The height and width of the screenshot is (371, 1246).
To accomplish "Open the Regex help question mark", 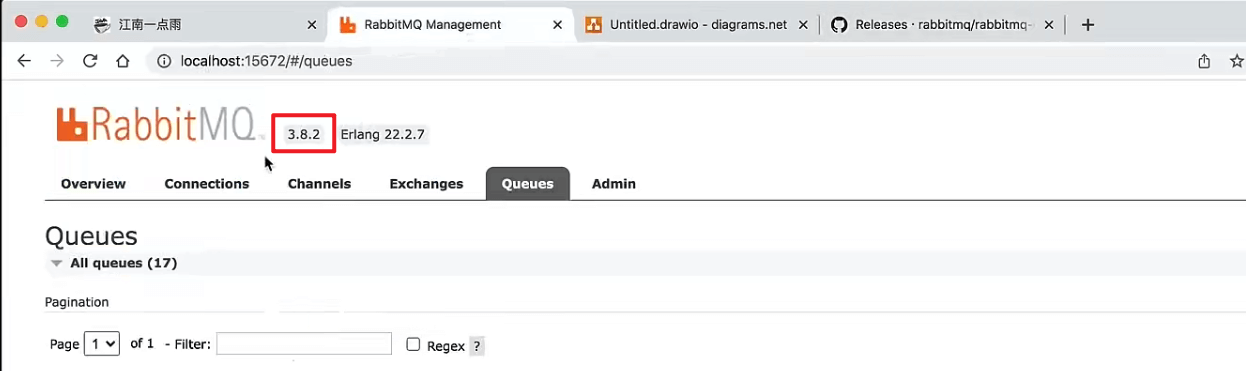I will coord(477,346).
